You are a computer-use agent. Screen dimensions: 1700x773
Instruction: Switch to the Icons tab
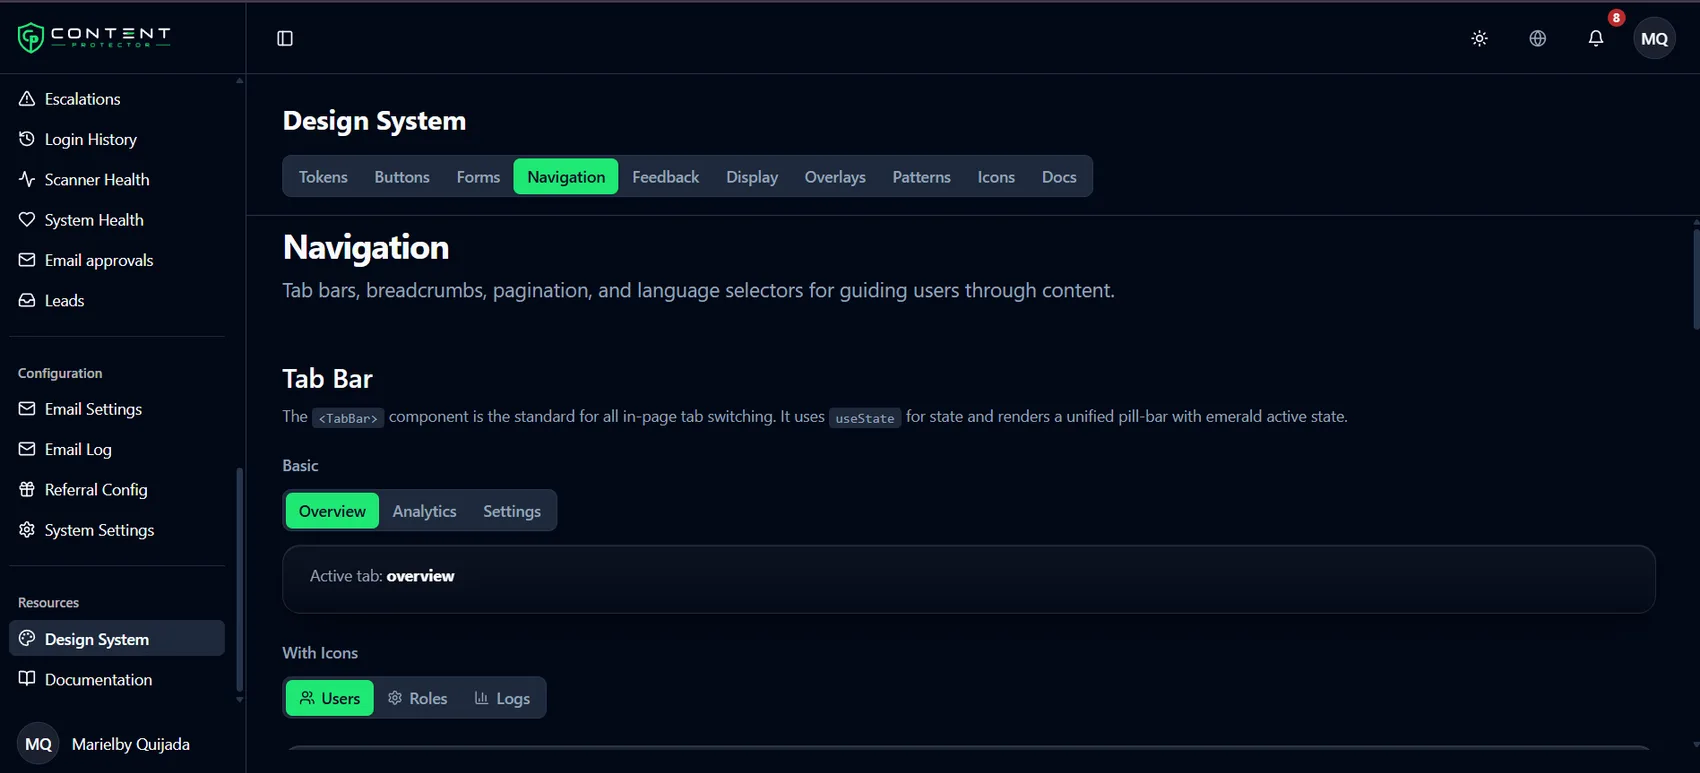point(996,176)
